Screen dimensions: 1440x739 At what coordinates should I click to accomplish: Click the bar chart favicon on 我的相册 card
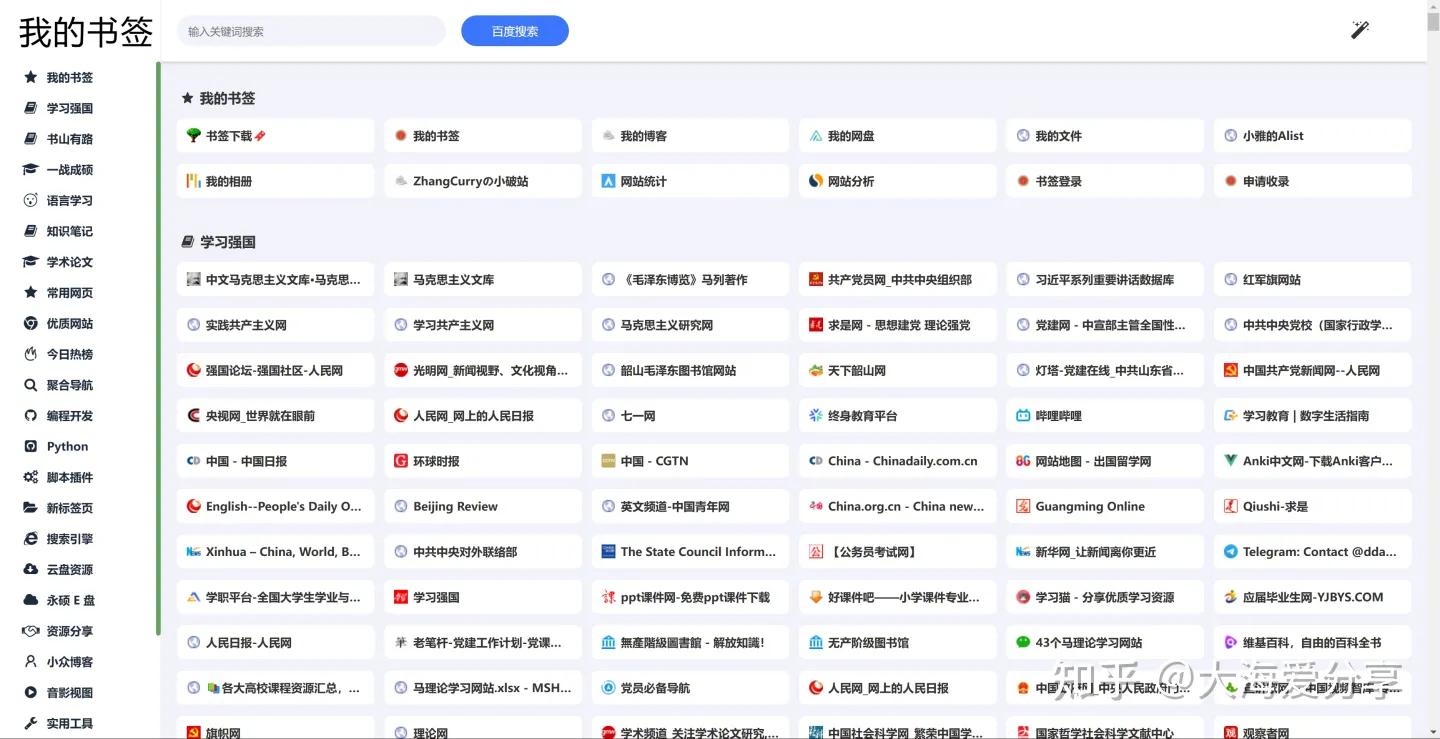tap(194, 181)
